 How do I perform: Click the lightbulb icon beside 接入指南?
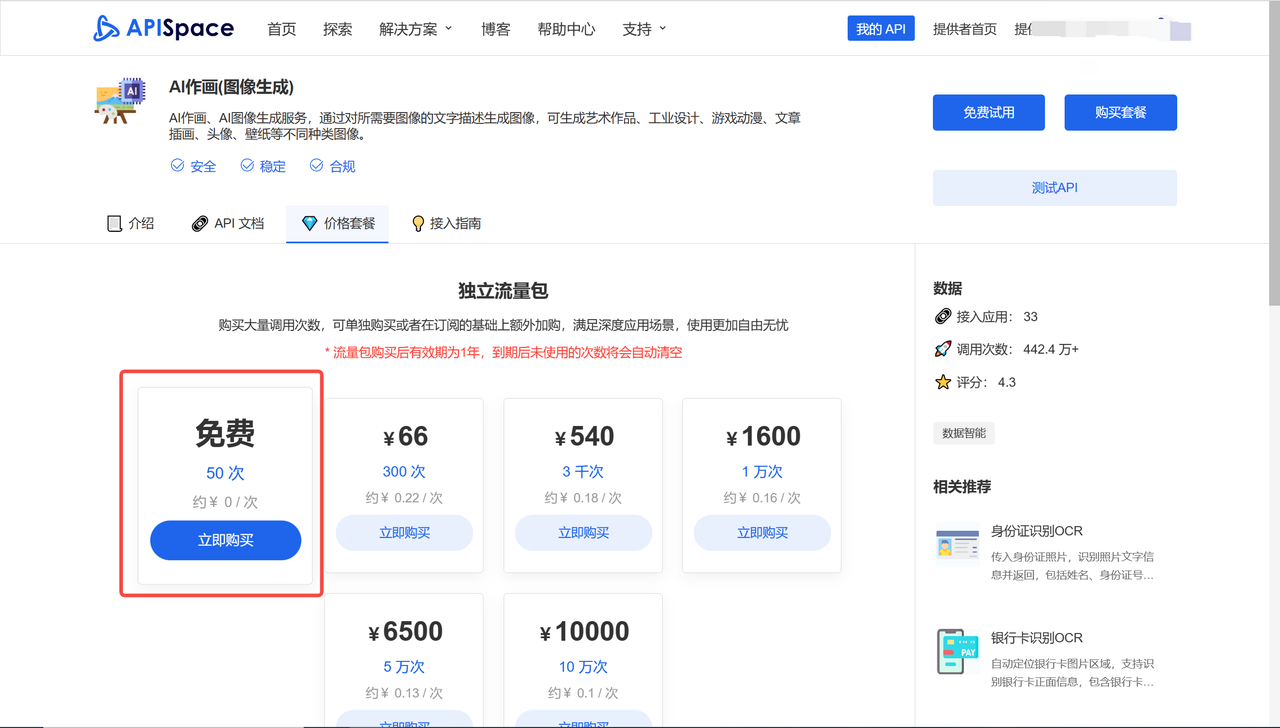click(x=417, y=223)
